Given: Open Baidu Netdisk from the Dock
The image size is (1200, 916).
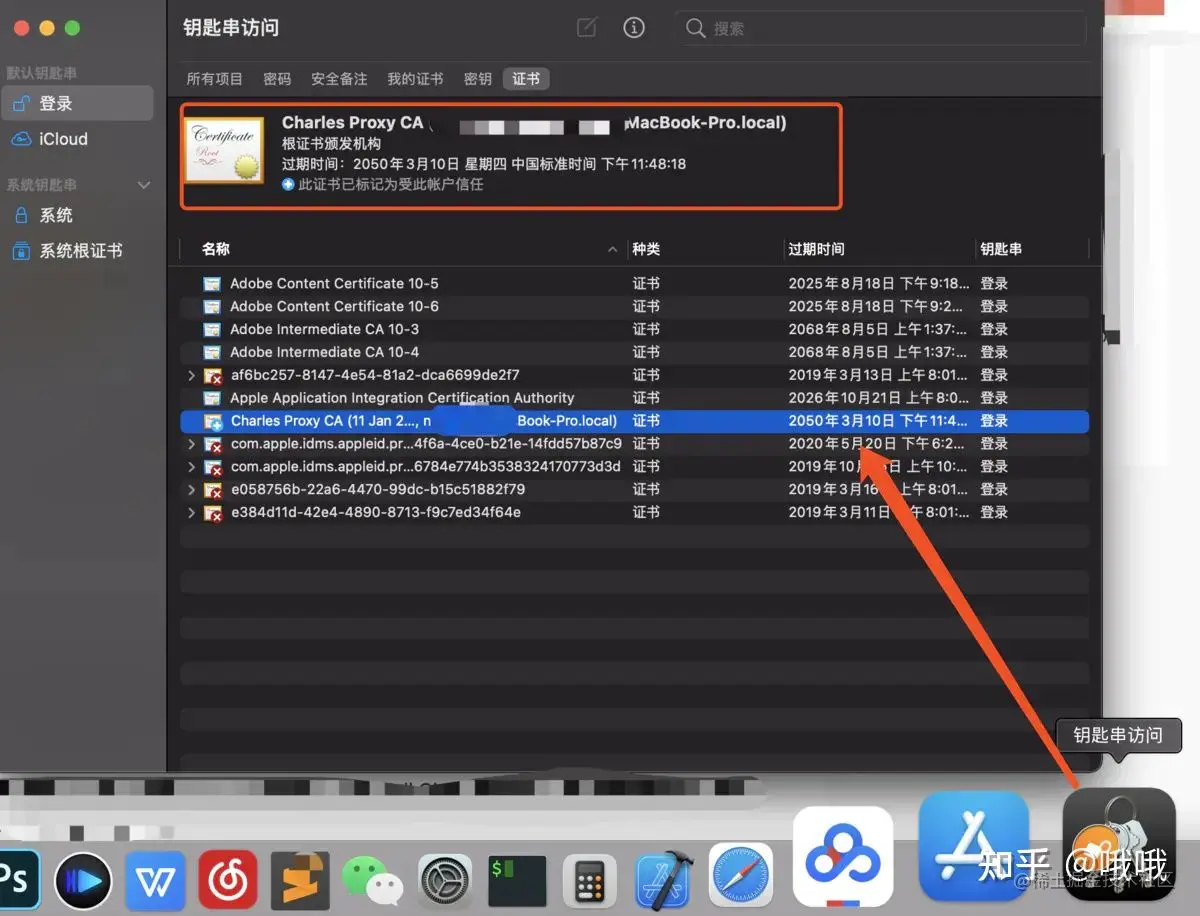Looking at the screenshot, I should coord(843,856).
